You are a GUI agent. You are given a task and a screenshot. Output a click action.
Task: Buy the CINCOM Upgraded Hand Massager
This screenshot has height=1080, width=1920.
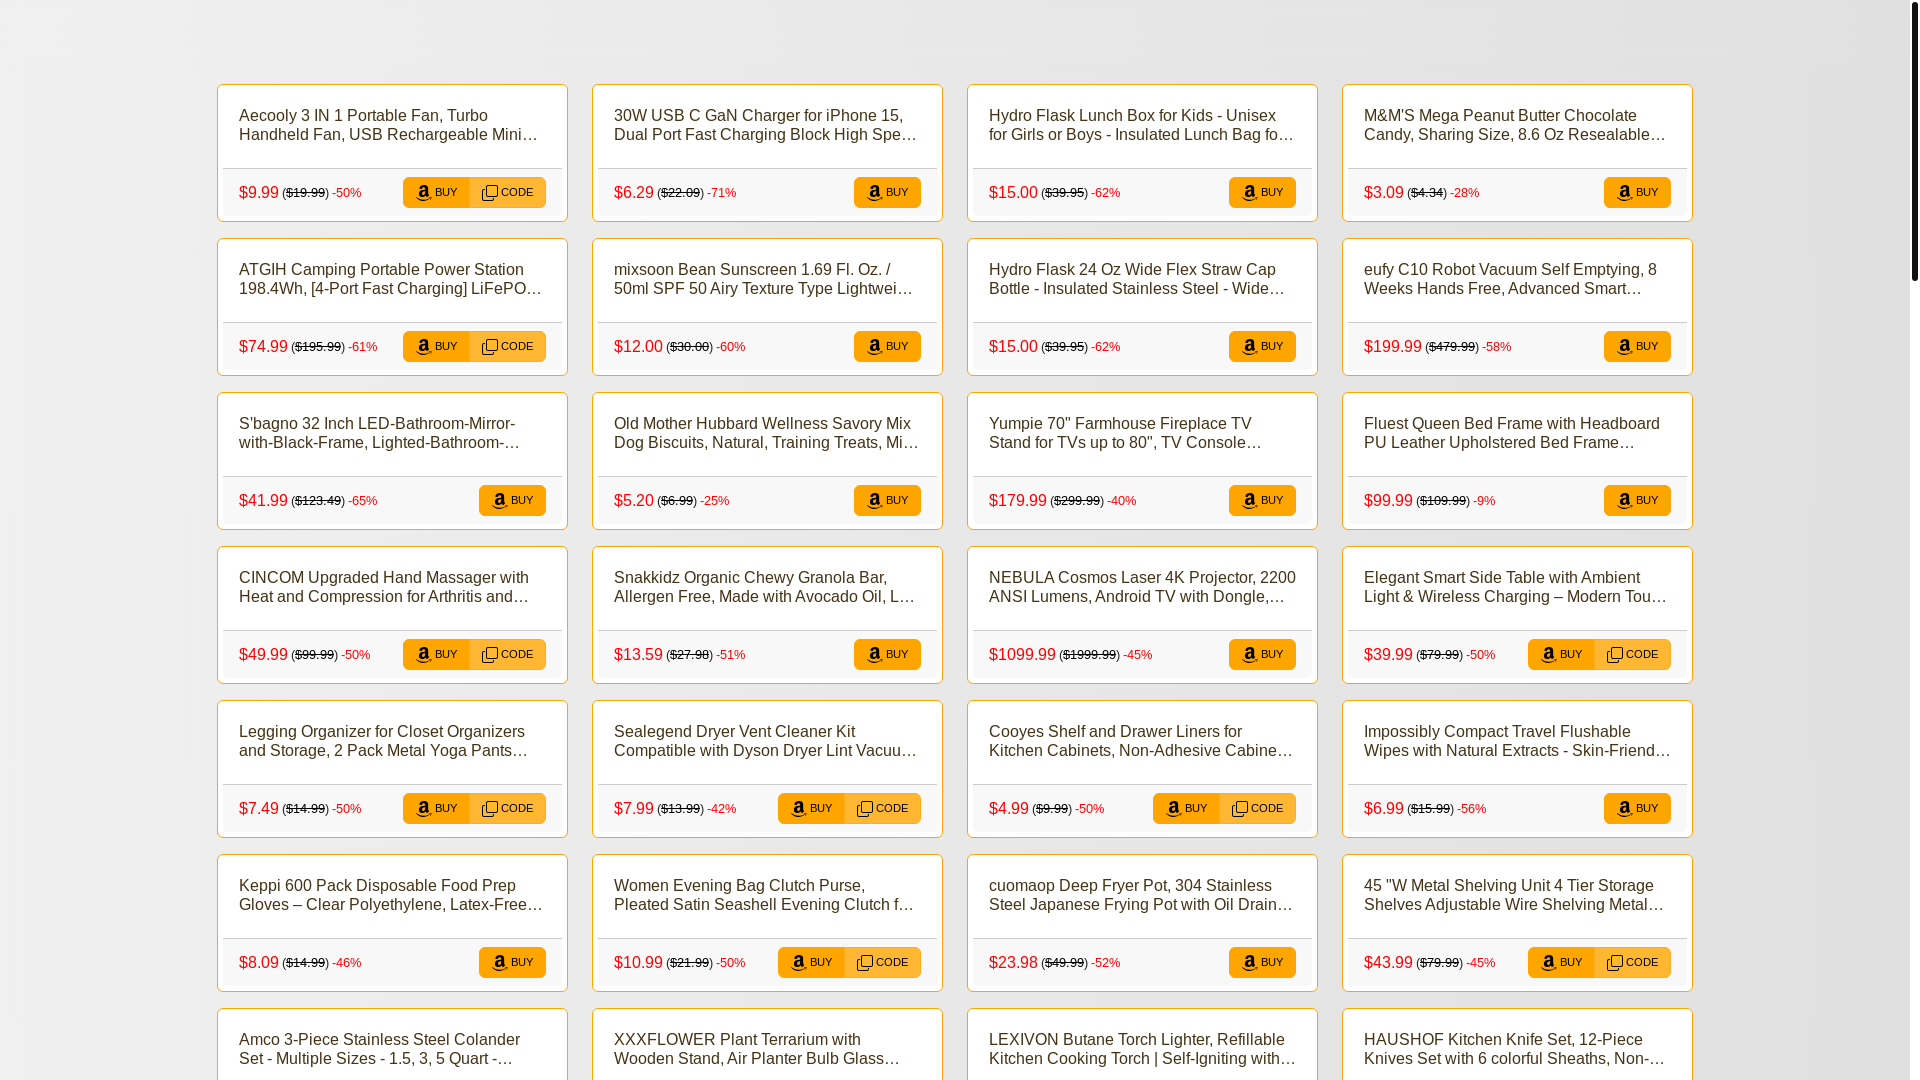pyautogui.click(x=436, y=655)
